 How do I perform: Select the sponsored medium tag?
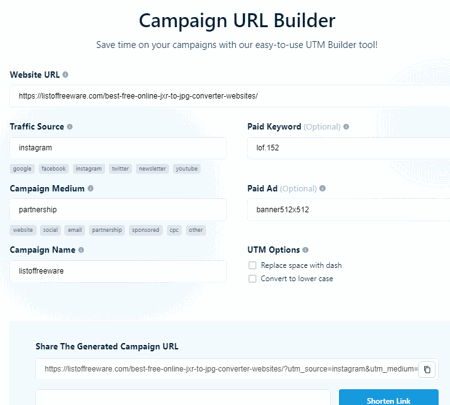pos(146,230)
